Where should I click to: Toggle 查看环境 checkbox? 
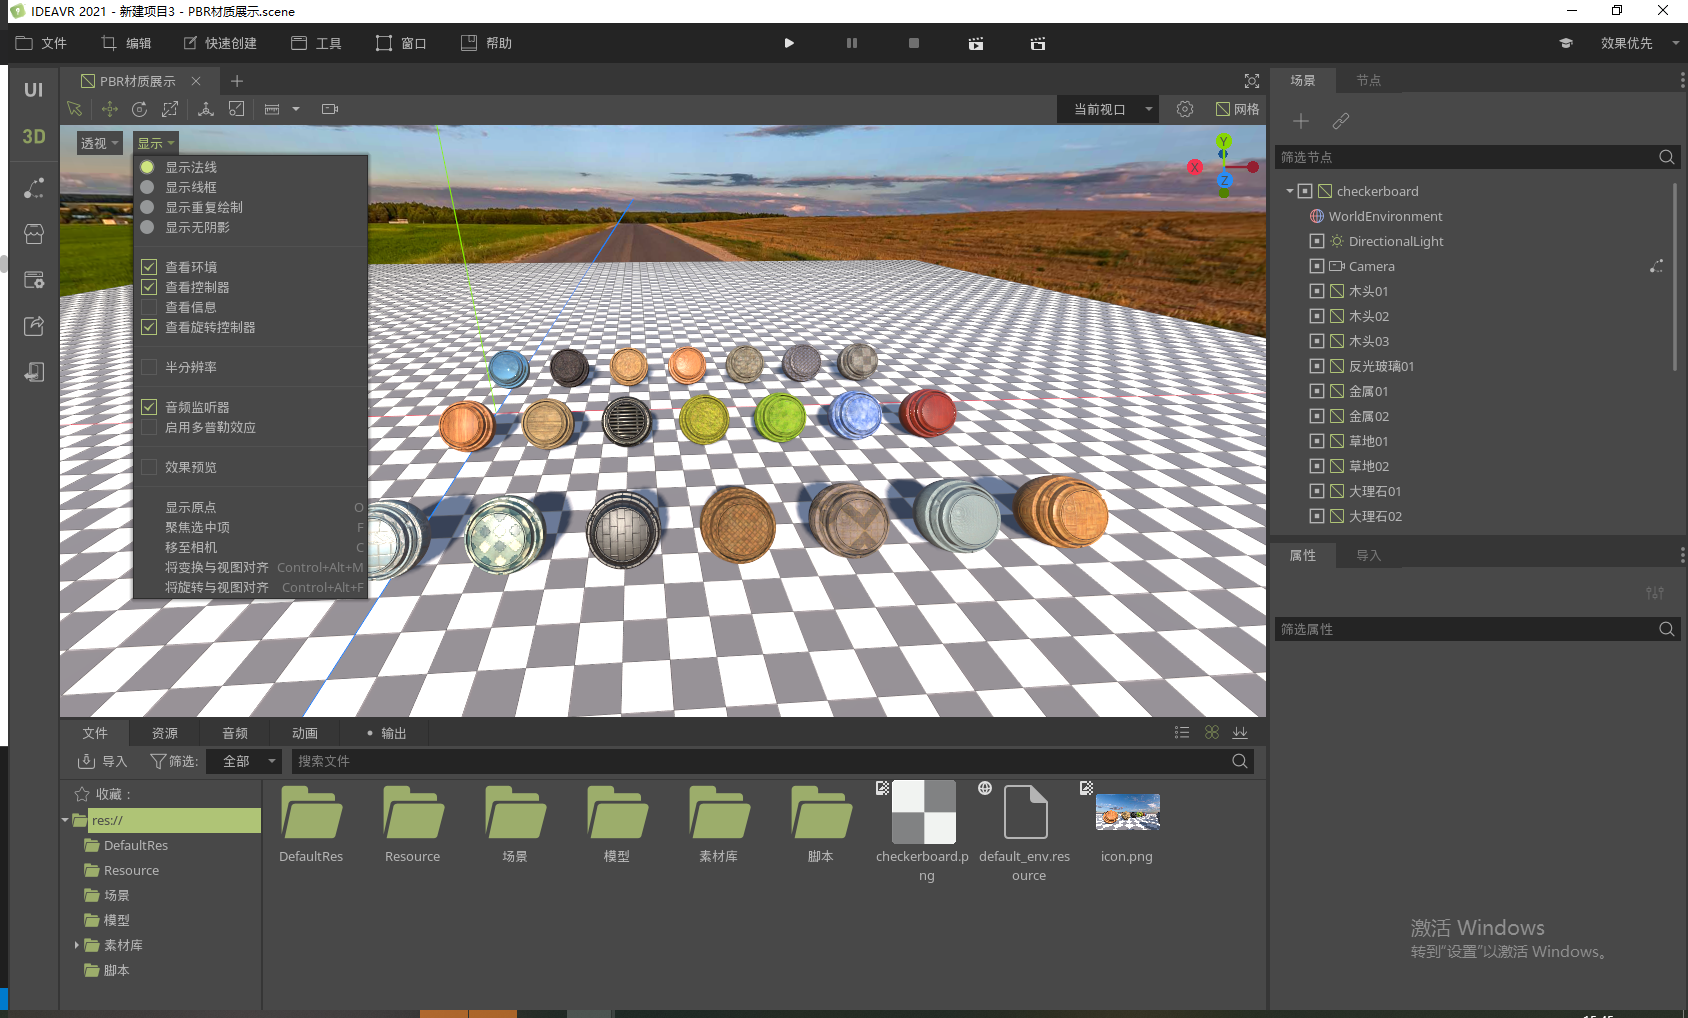149,267
